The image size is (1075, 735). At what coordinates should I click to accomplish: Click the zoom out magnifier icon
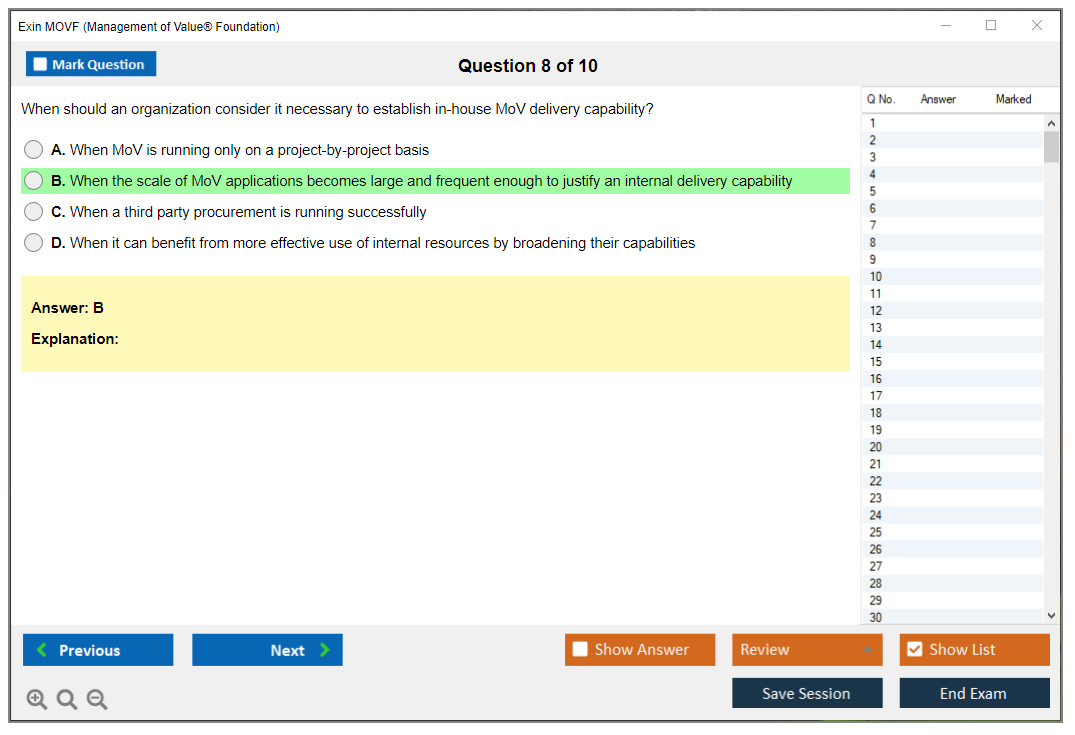point(97,700)
